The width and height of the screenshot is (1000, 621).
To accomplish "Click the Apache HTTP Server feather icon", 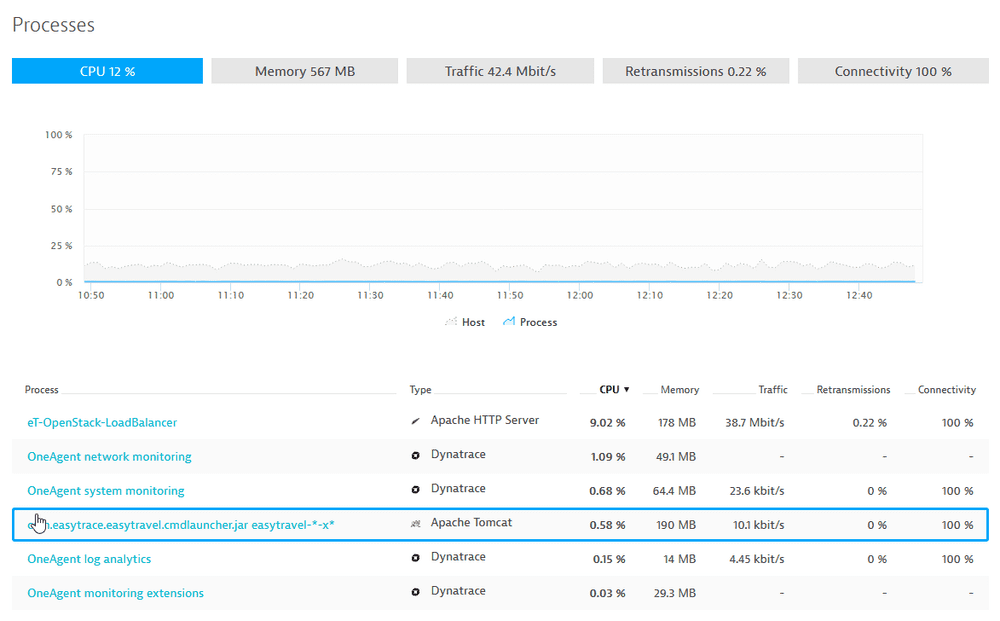I will (x=415, y=421).
